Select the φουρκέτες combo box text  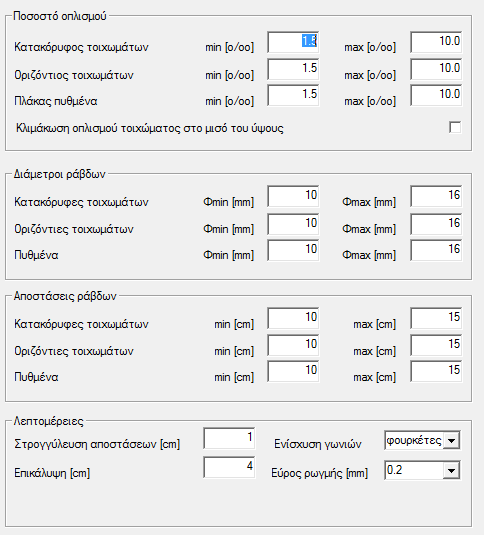click(414, 440)
